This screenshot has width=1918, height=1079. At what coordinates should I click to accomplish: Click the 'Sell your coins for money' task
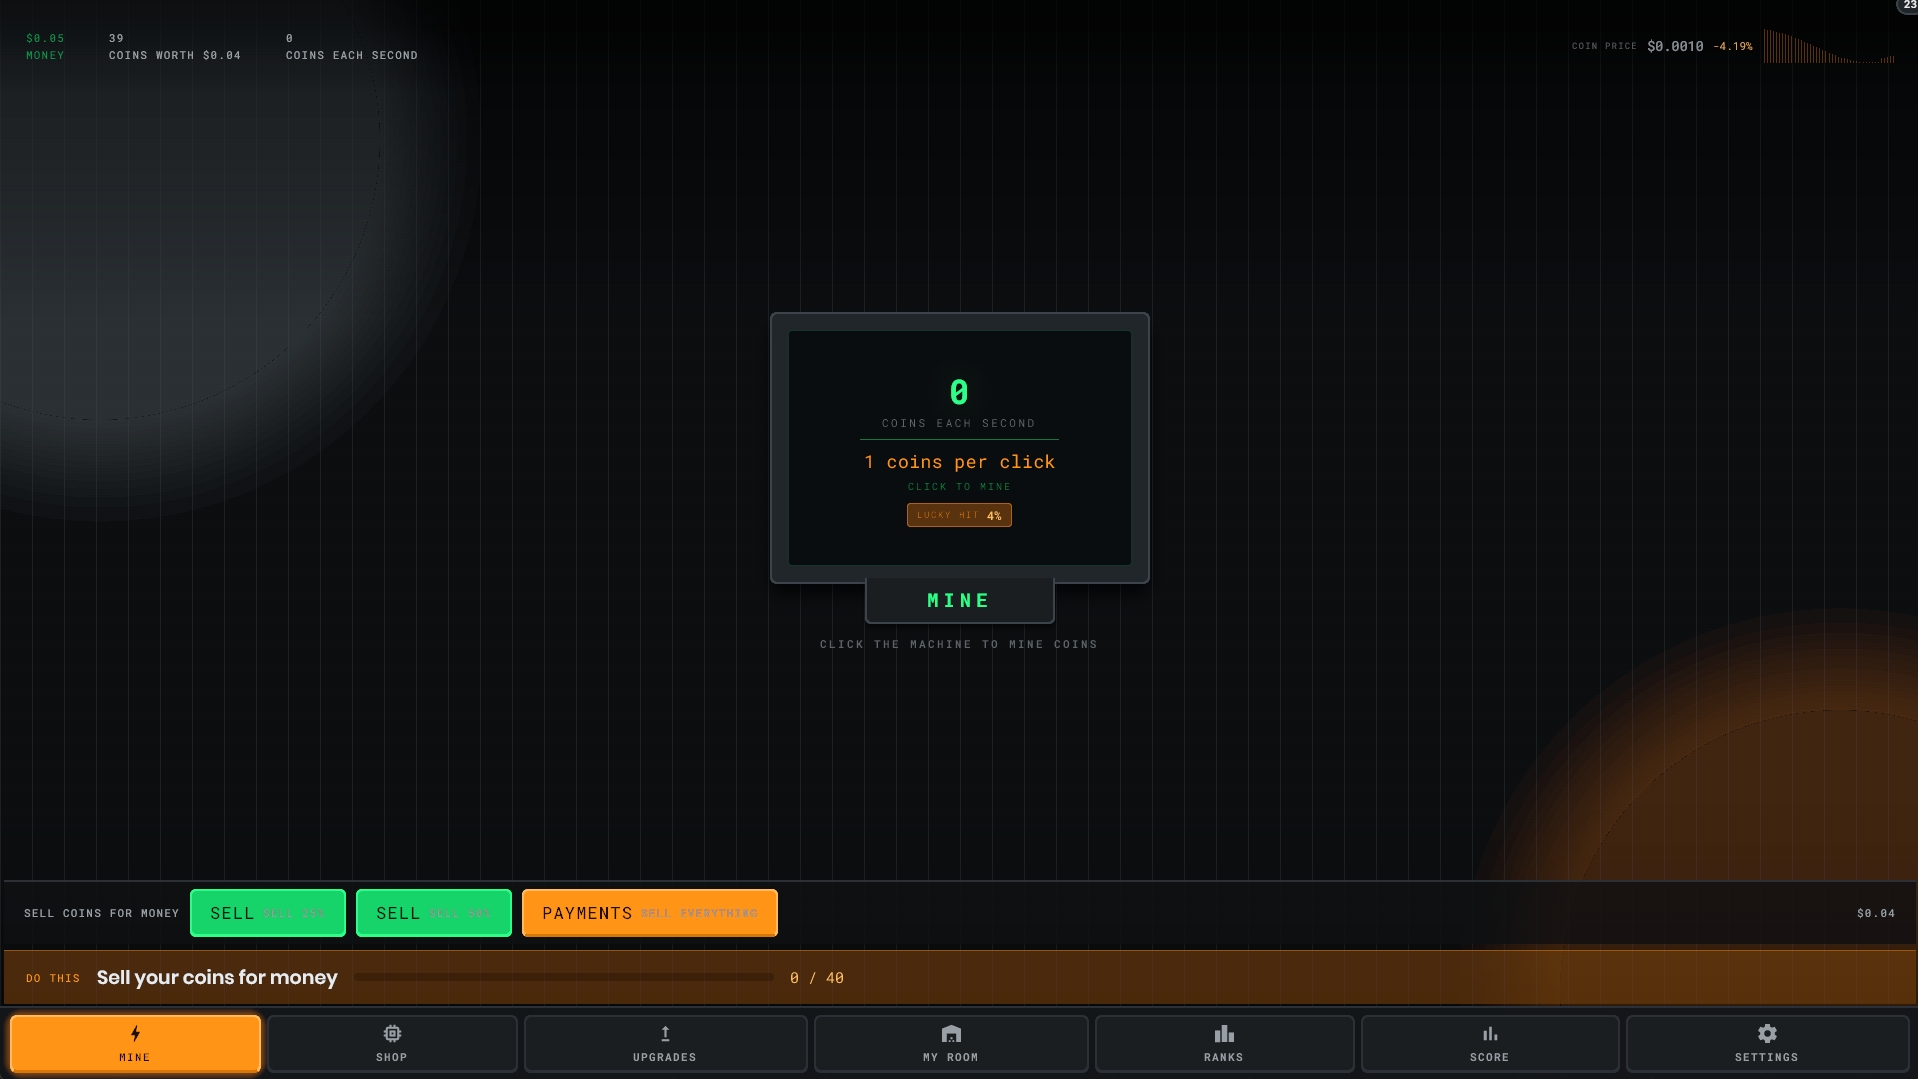coord(217,977)
